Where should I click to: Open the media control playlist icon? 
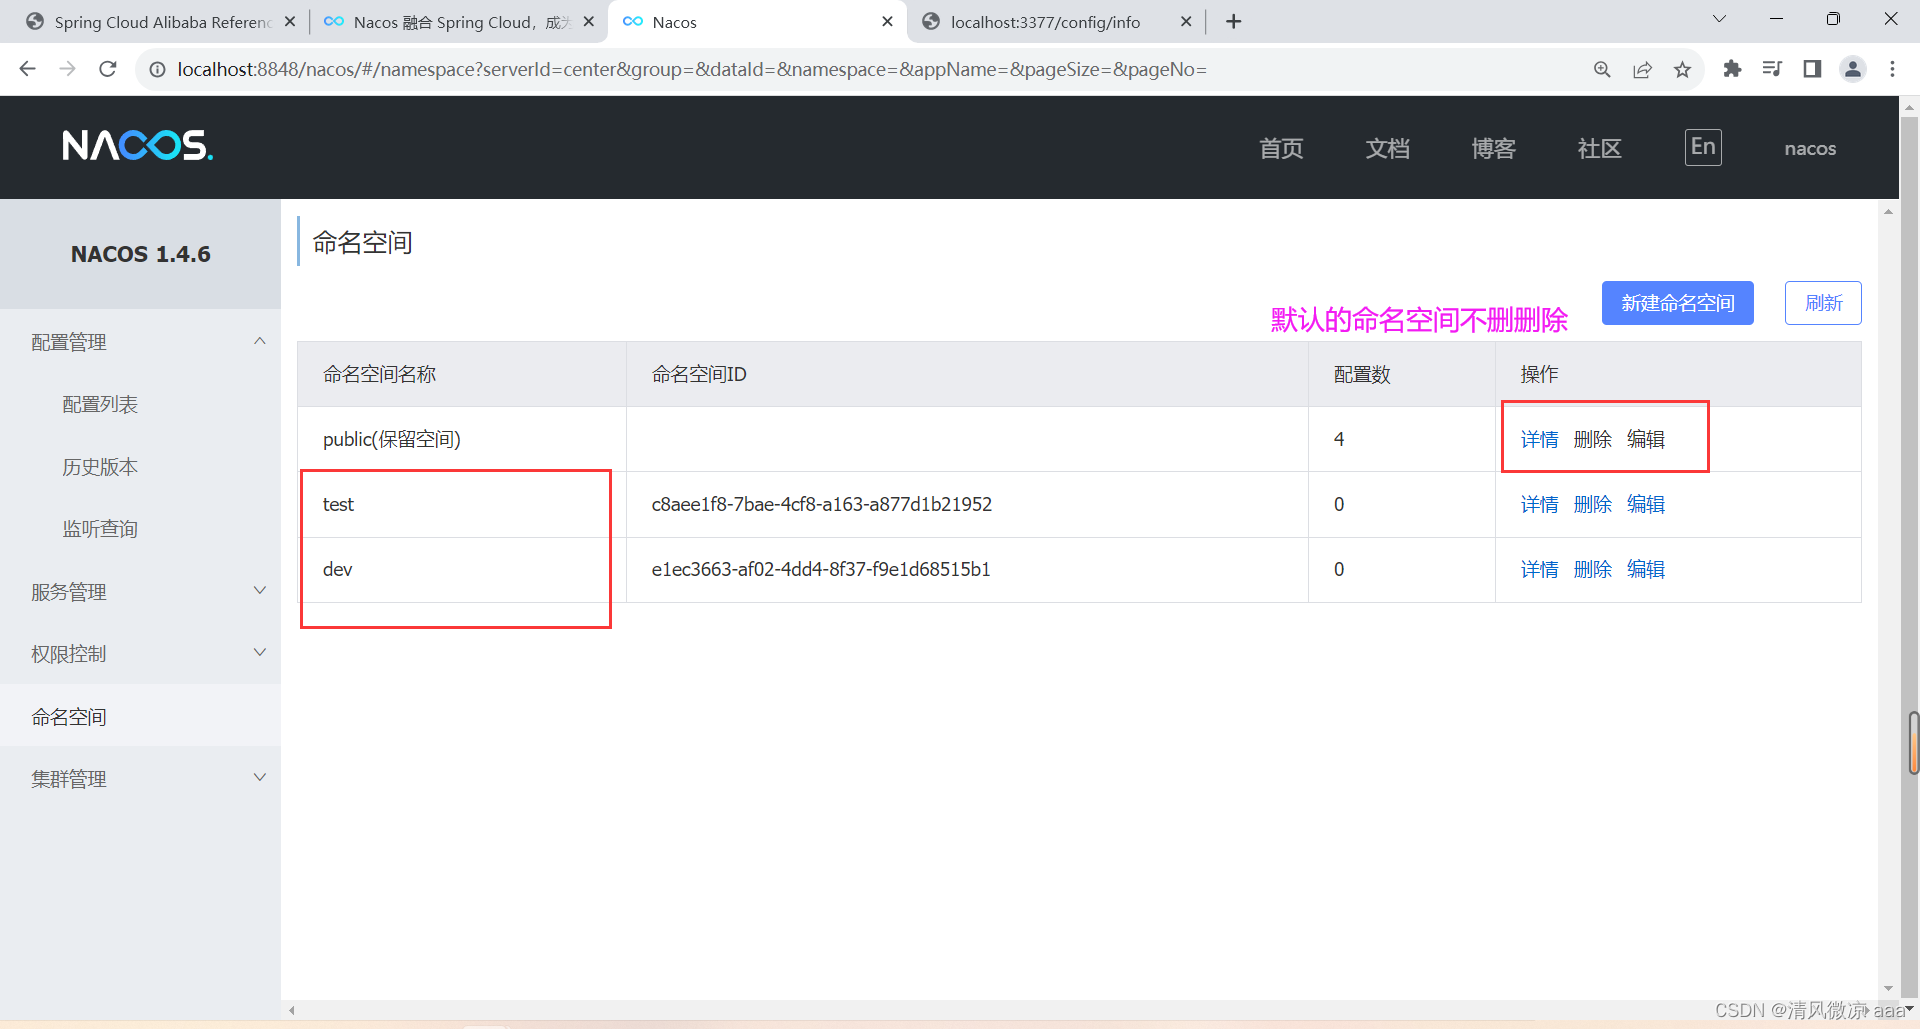point(1772,69)
